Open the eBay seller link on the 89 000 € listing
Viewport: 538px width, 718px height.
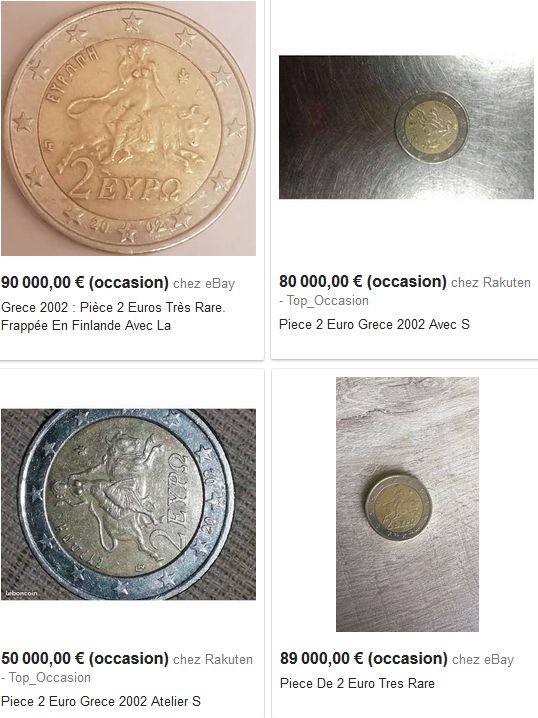pos(483,660)
